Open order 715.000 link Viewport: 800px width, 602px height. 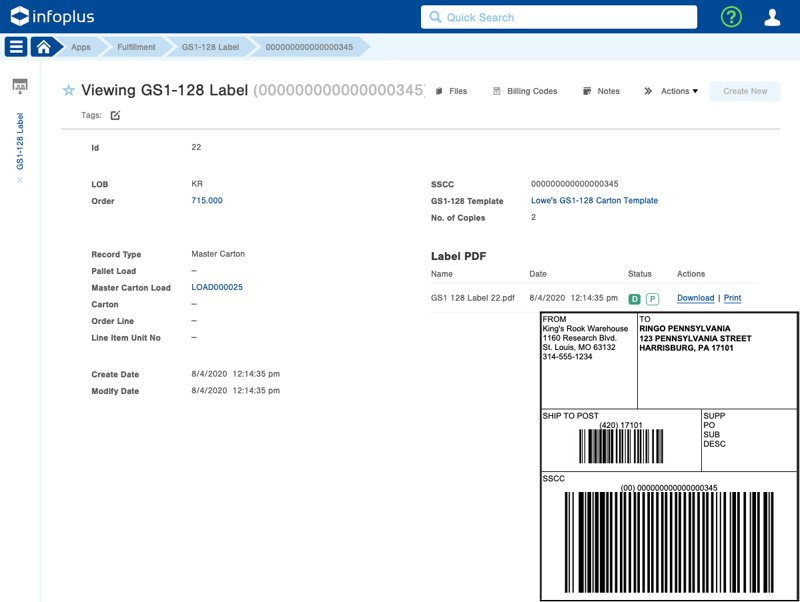206,201
